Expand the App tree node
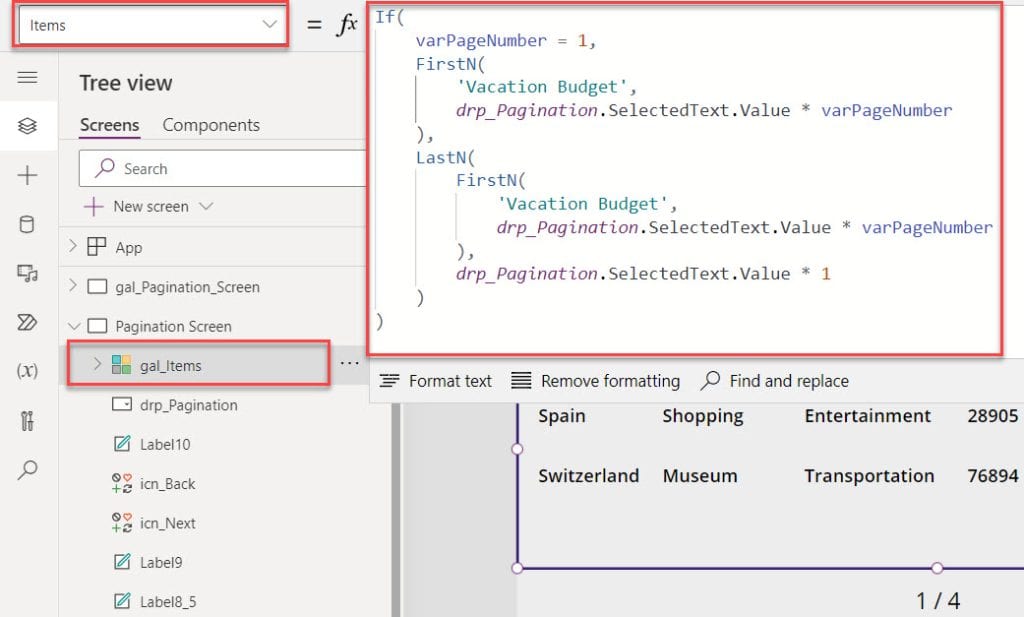The image size is (1024, 617). pyautogui.click(x=73, y=246)
